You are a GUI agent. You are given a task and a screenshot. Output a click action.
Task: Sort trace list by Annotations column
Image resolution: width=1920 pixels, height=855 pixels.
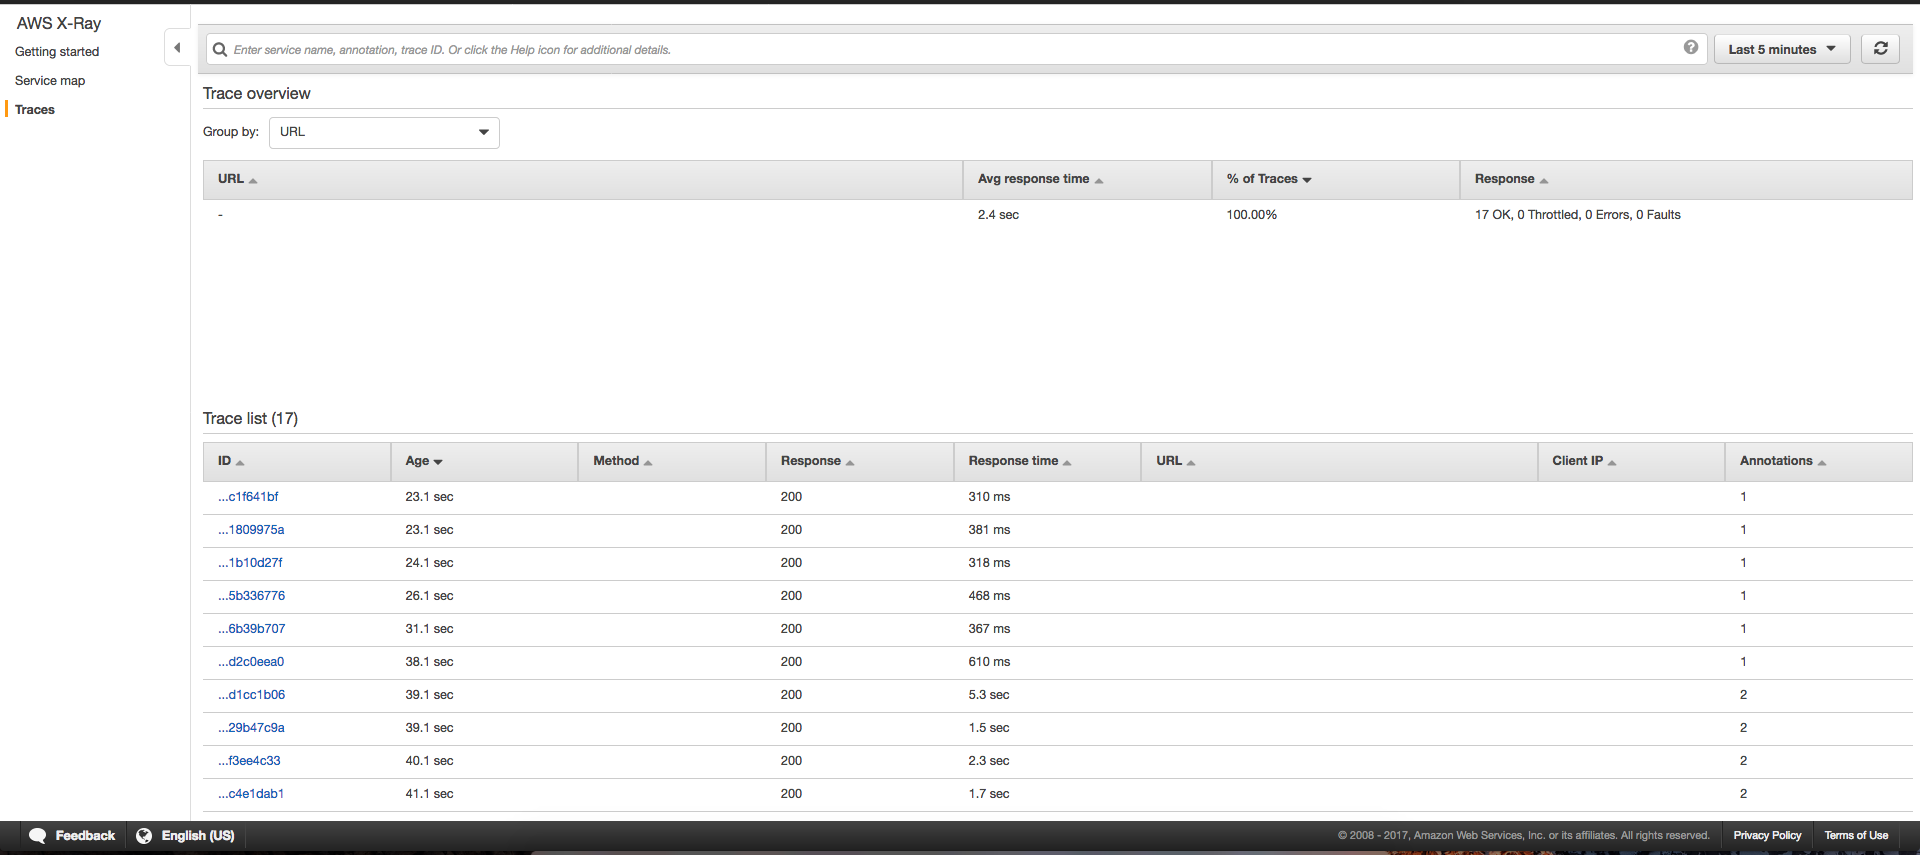(1782, 461)
